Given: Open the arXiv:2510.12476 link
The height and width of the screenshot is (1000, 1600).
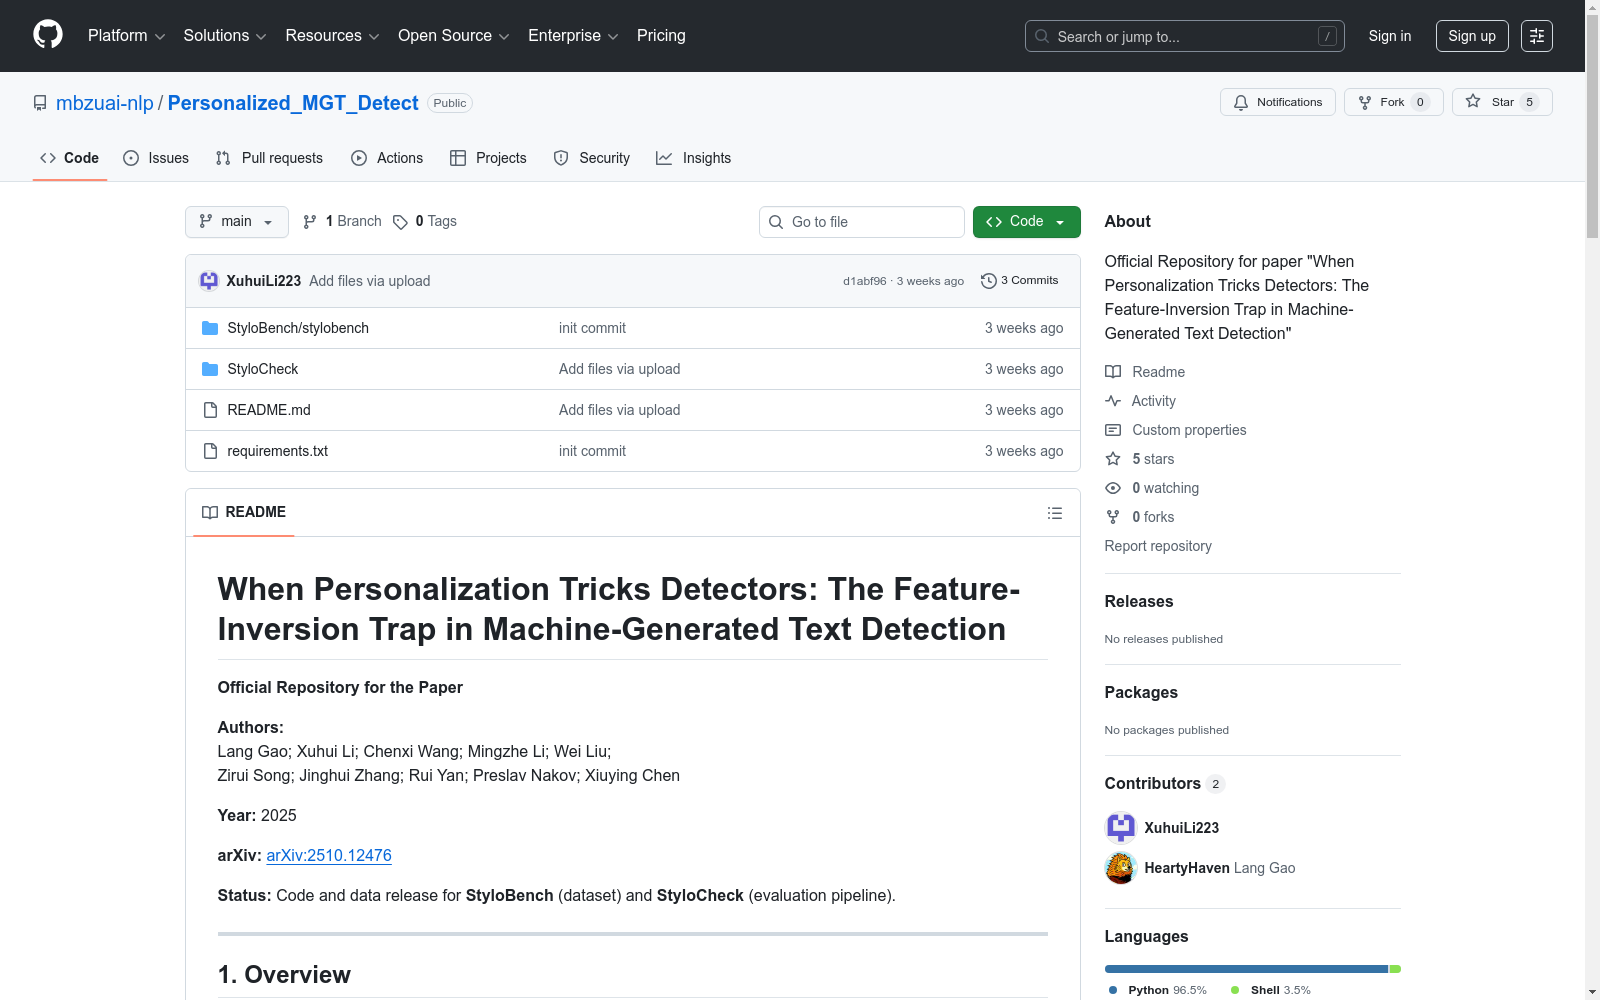Looking at the screenshot, I should point(329,855).
